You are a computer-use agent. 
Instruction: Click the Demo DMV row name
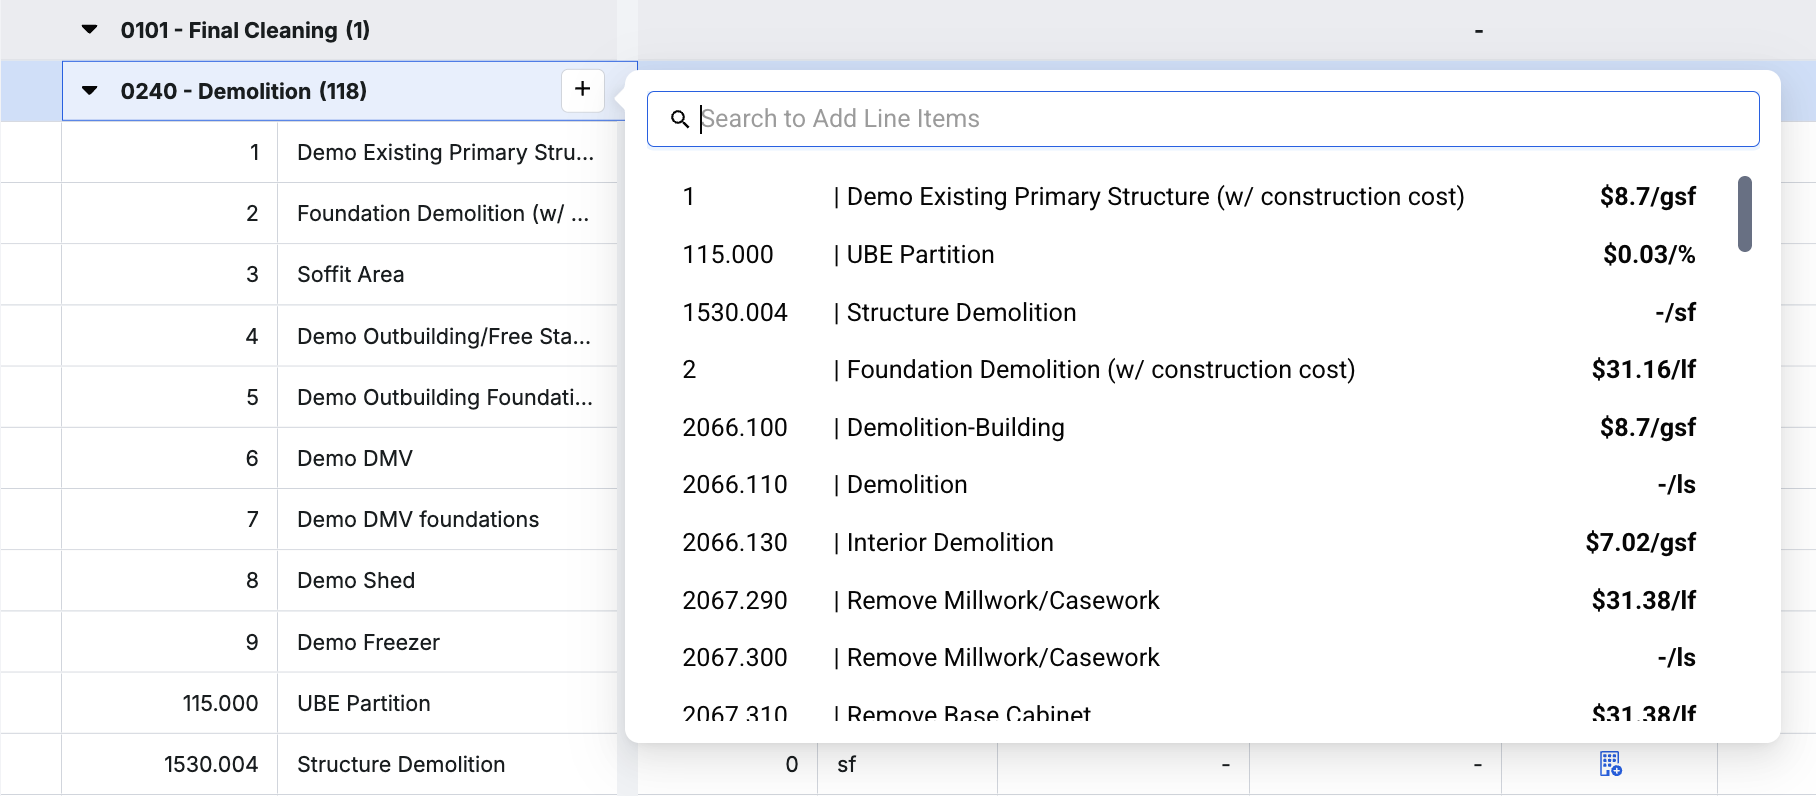[355, 458]
